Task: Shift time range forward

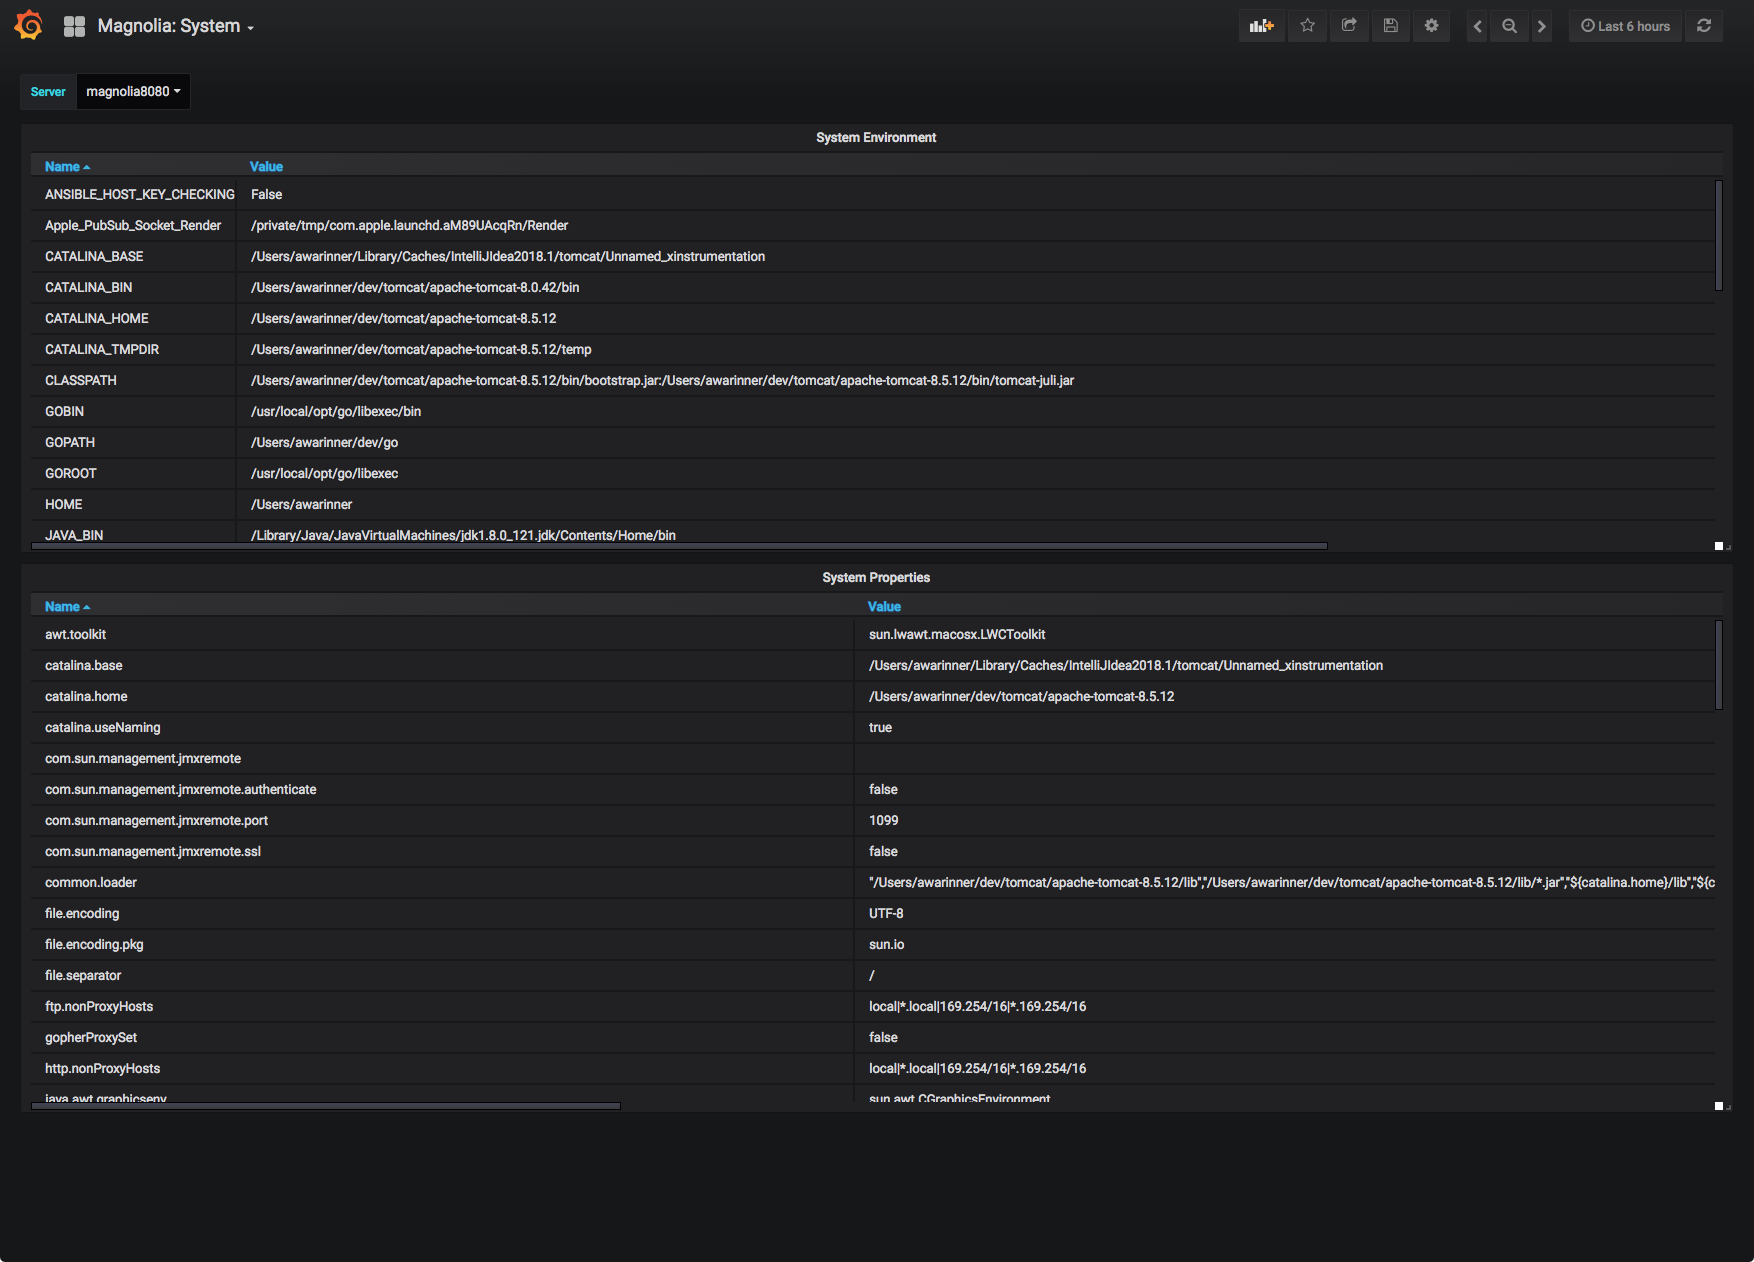Action: pyautogui.click(x=1541, y=26)
